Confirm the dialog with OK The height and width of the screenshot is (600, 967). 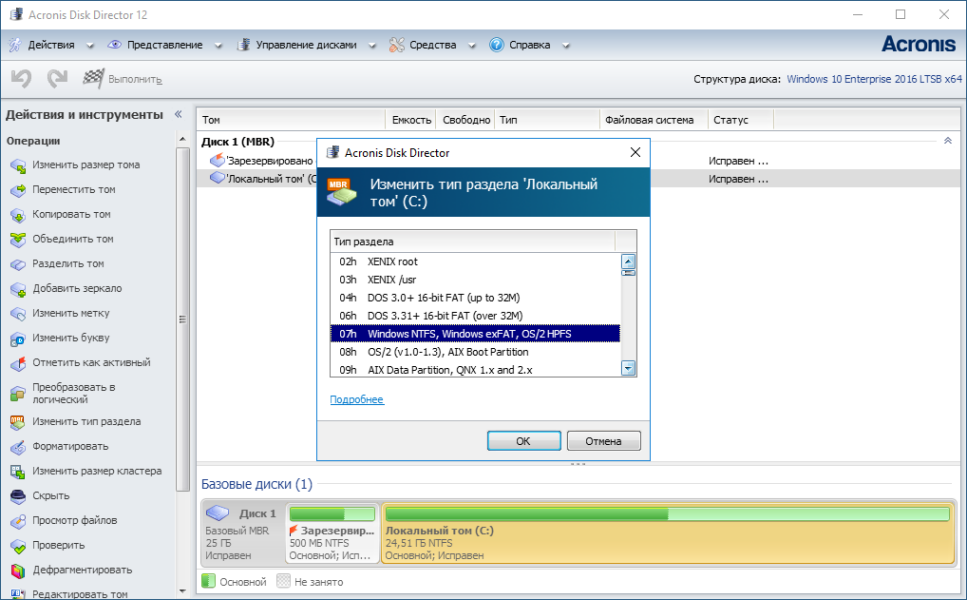click(x=524, y=441)
